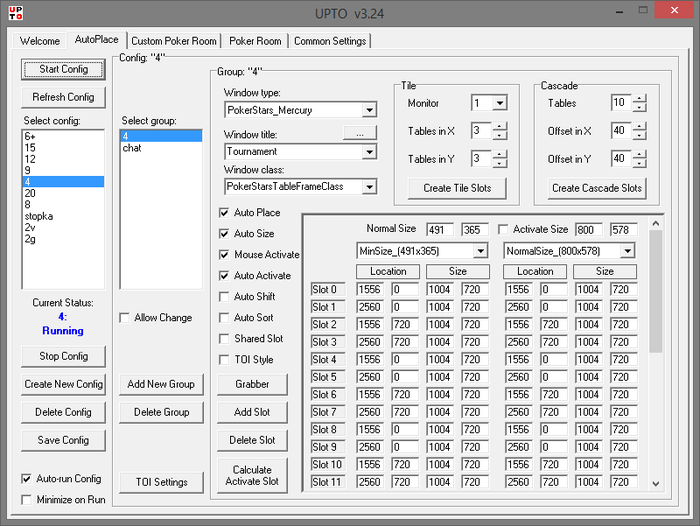The image size is (700, 526).
Task: Select the stopka config in list
Action: pyautogui.click(x=39, y=216)
